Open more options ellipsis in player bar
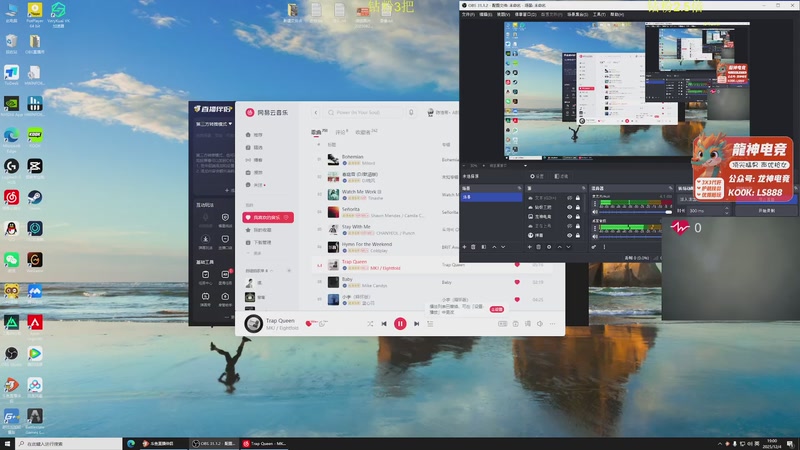Screen dimensions: 800x450 [x=553, y=323]
